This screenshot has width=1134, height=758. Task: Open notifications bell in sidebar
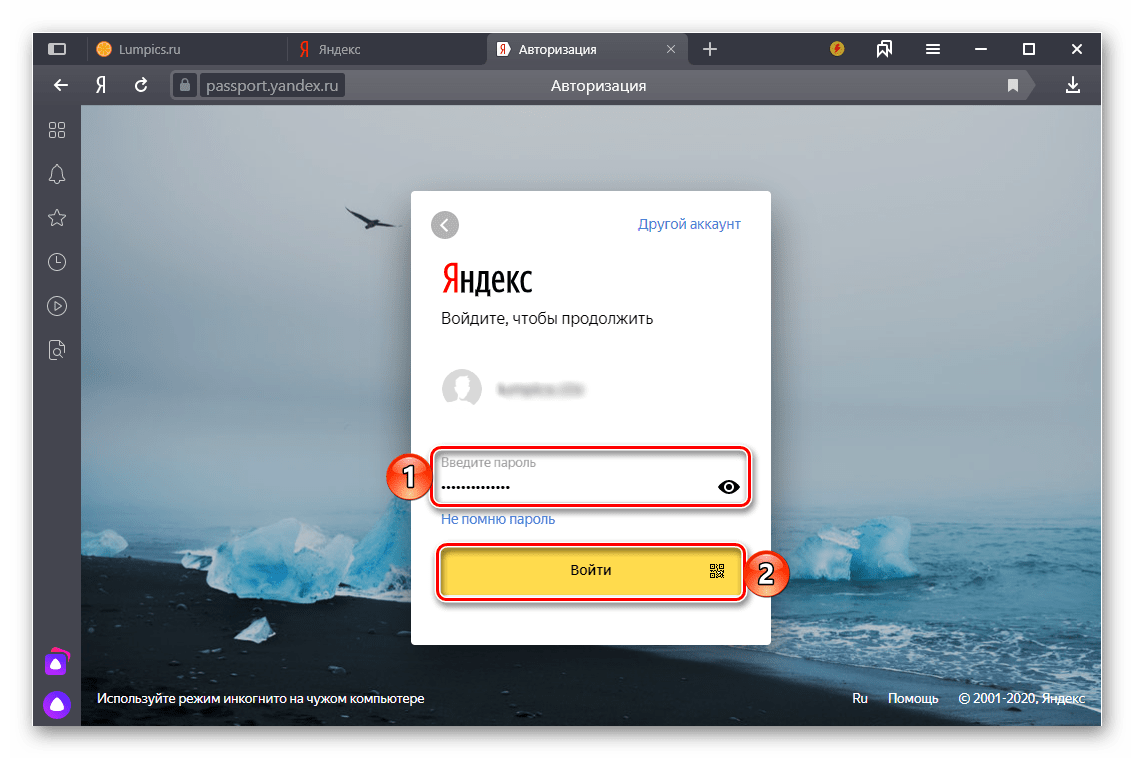[x=57, y=174]
